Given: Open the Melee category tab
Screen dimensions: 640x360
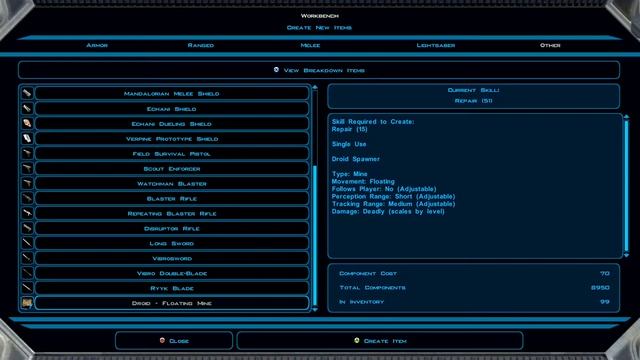Looking at the screenshot, I should coord(310,45).
